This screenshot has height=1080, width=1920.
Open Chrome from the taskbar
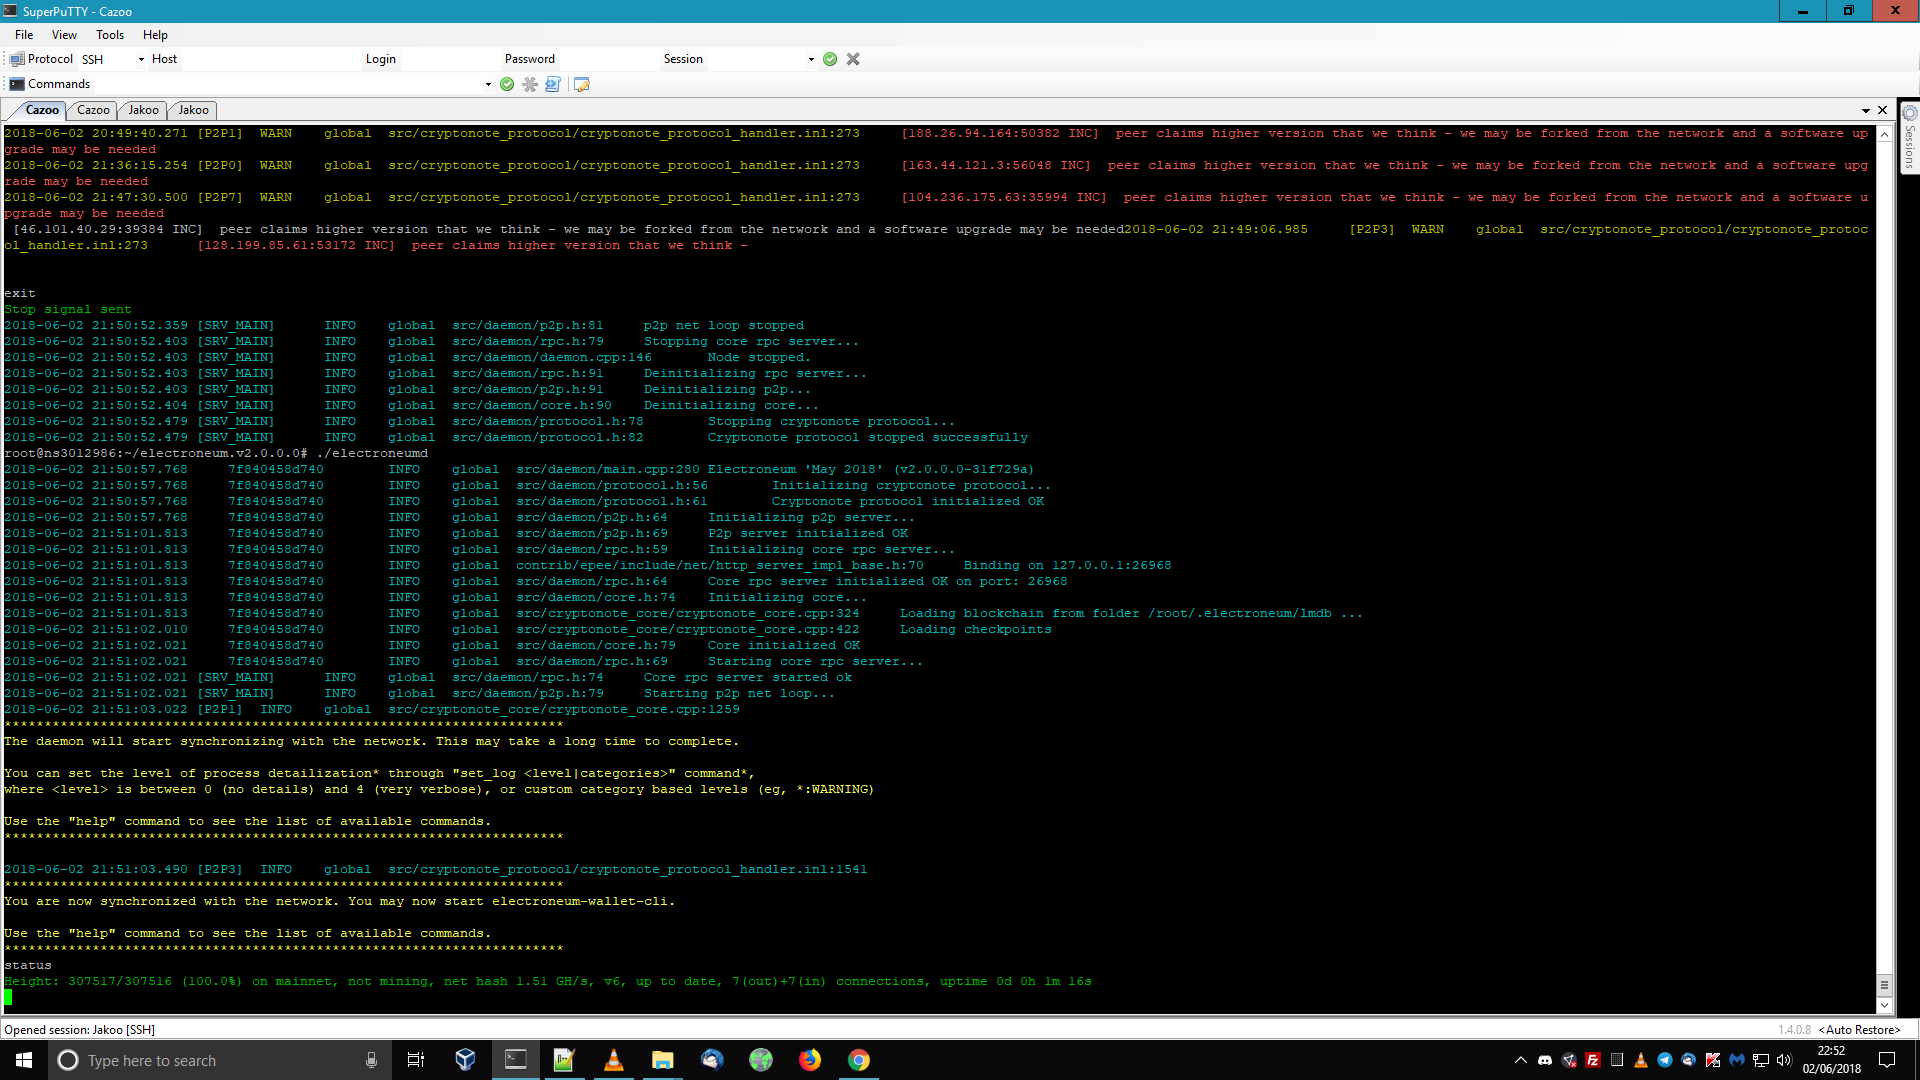pyautogui.click(x=858, y=1060)
